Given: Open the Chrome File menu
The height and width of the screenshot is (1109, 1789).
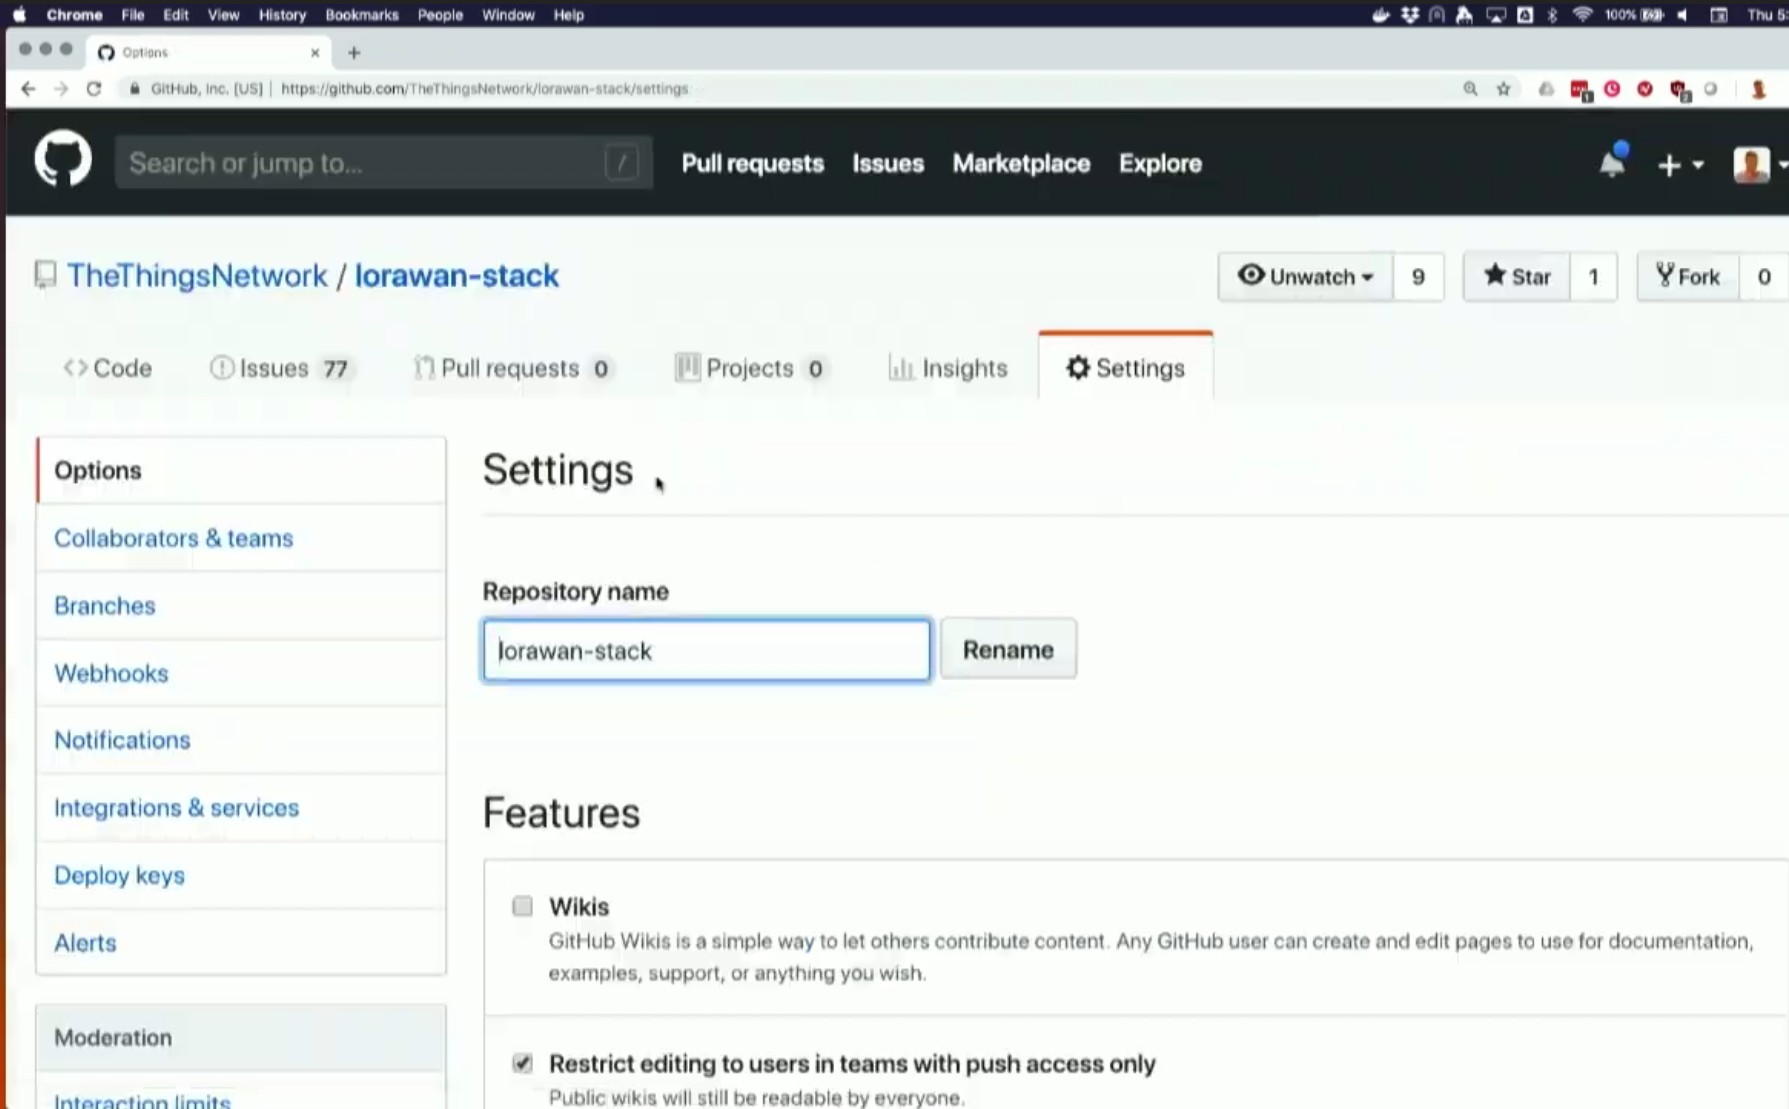Looking at the screenshot, I should point(132,15).
